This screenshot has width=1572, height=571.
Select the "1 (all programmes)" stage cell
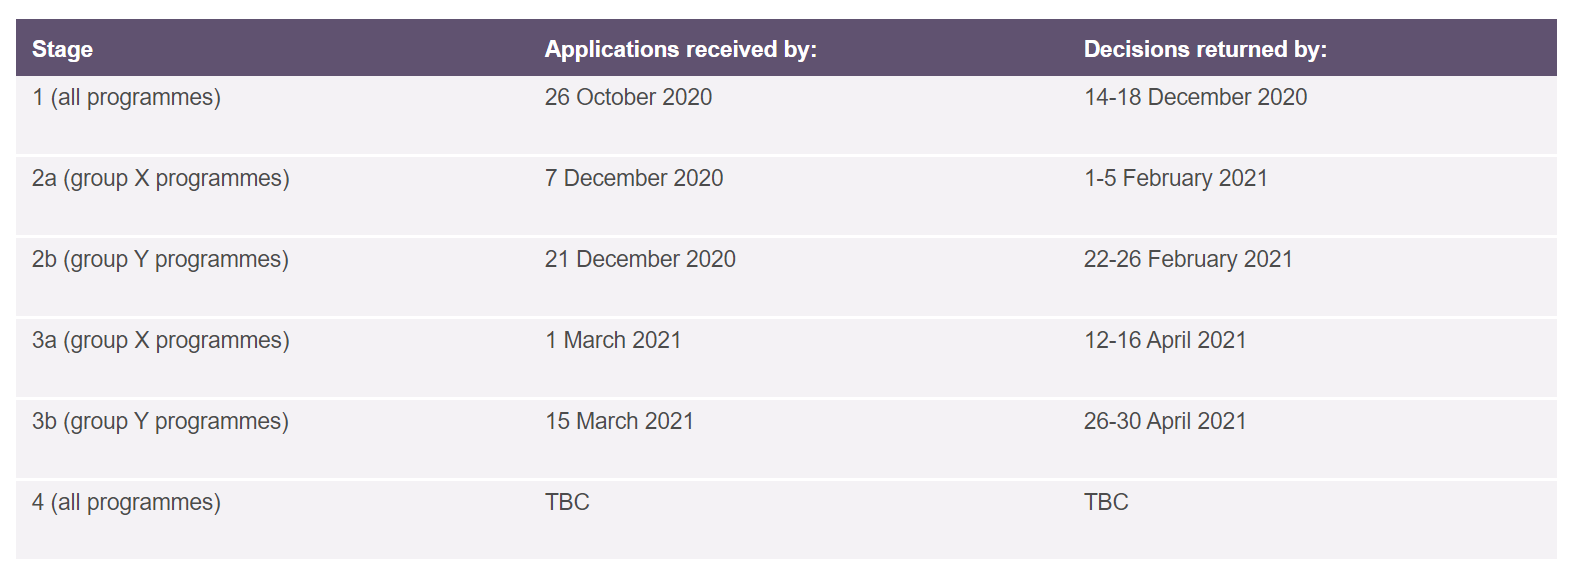click(126, 97)
